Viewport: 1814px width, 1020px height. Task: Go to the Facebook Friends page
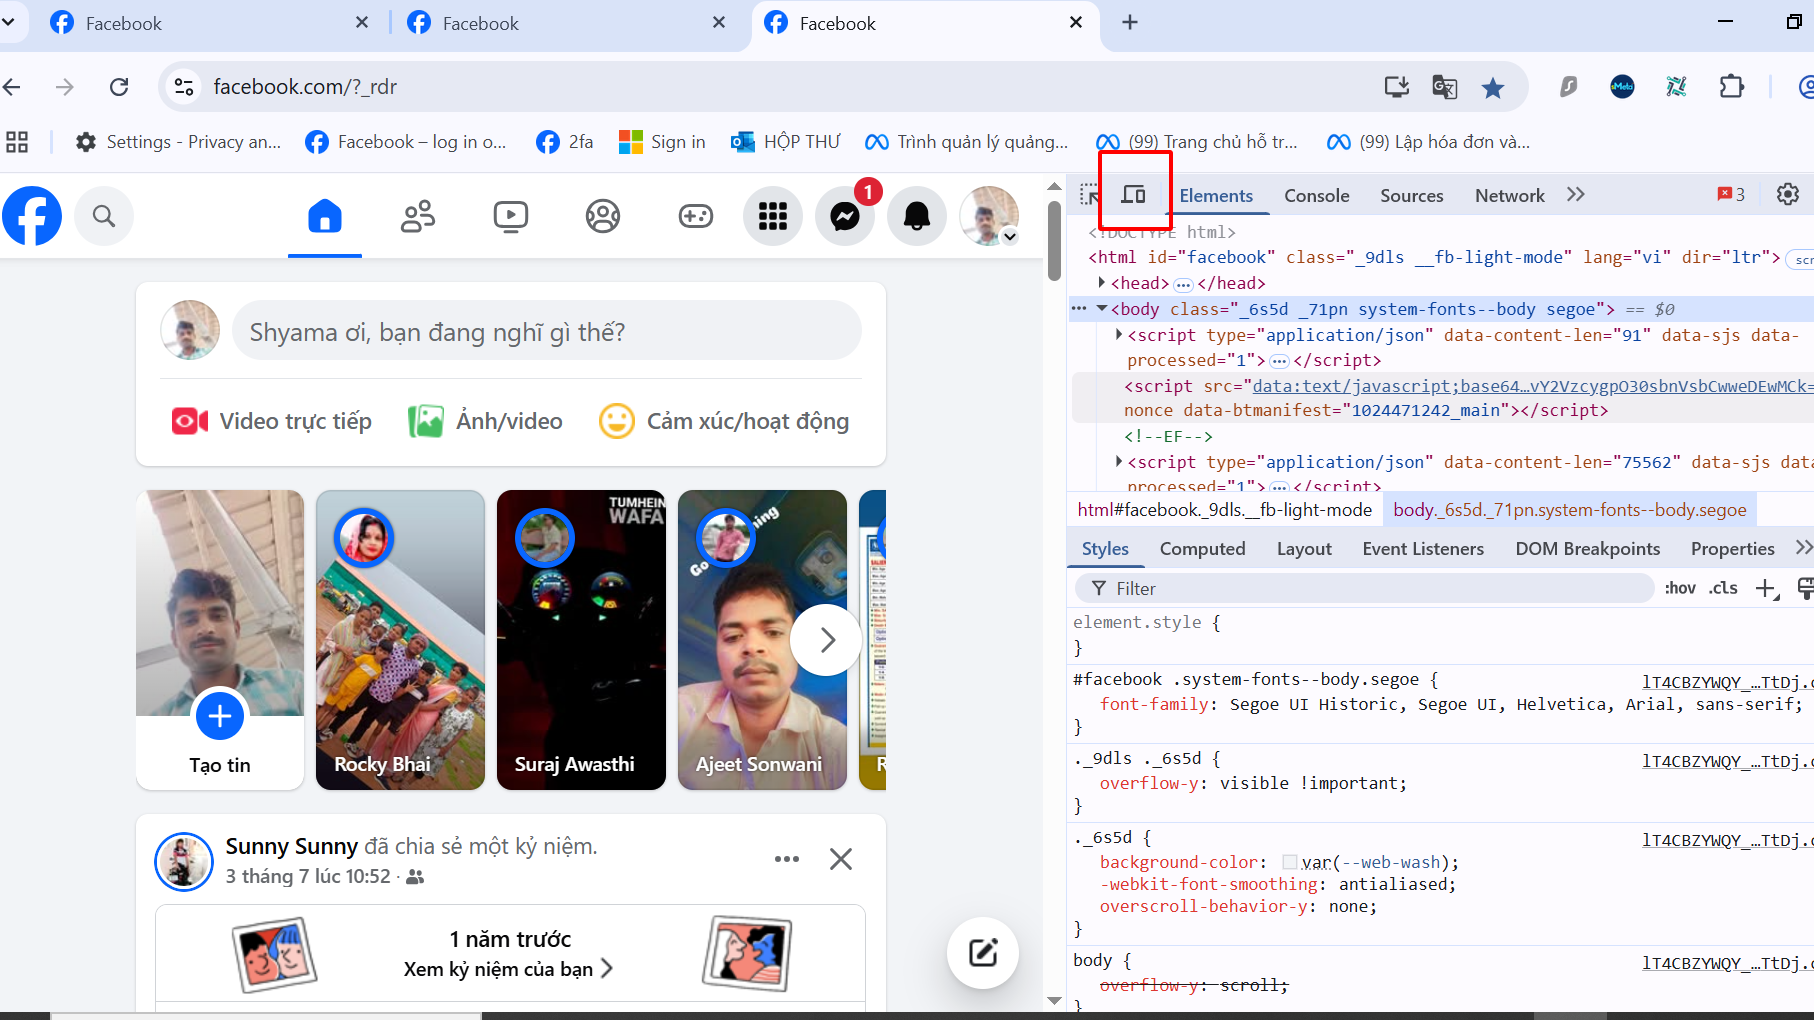418,216
